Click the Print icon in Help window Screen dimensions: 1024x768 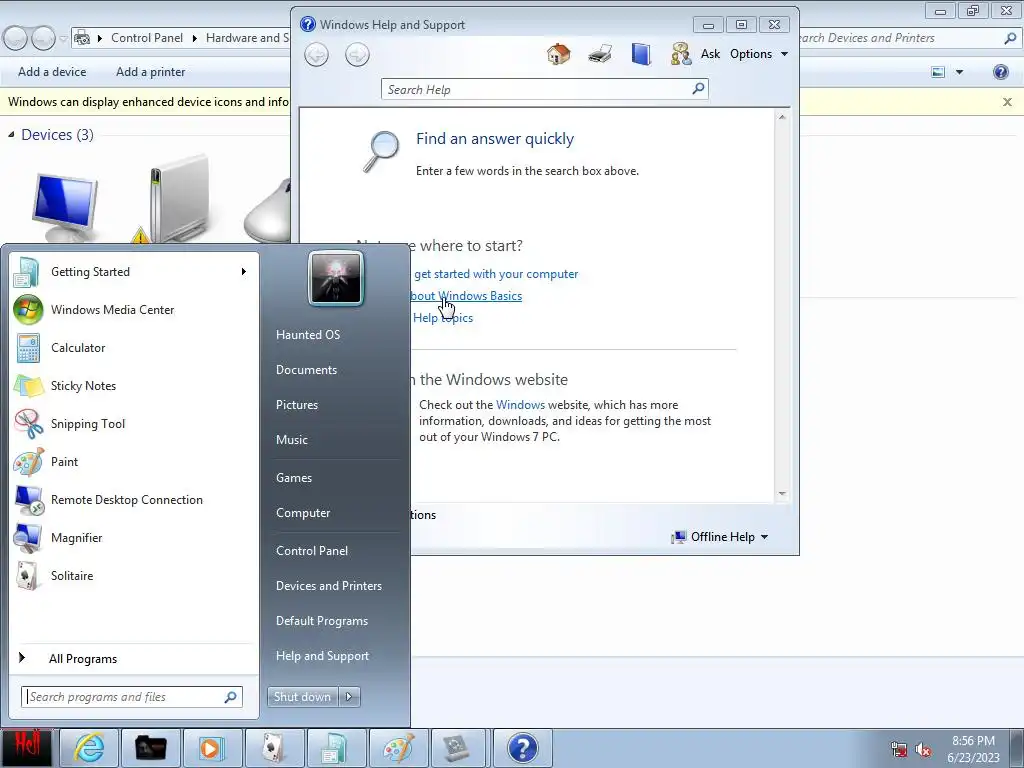click(600, 54)
